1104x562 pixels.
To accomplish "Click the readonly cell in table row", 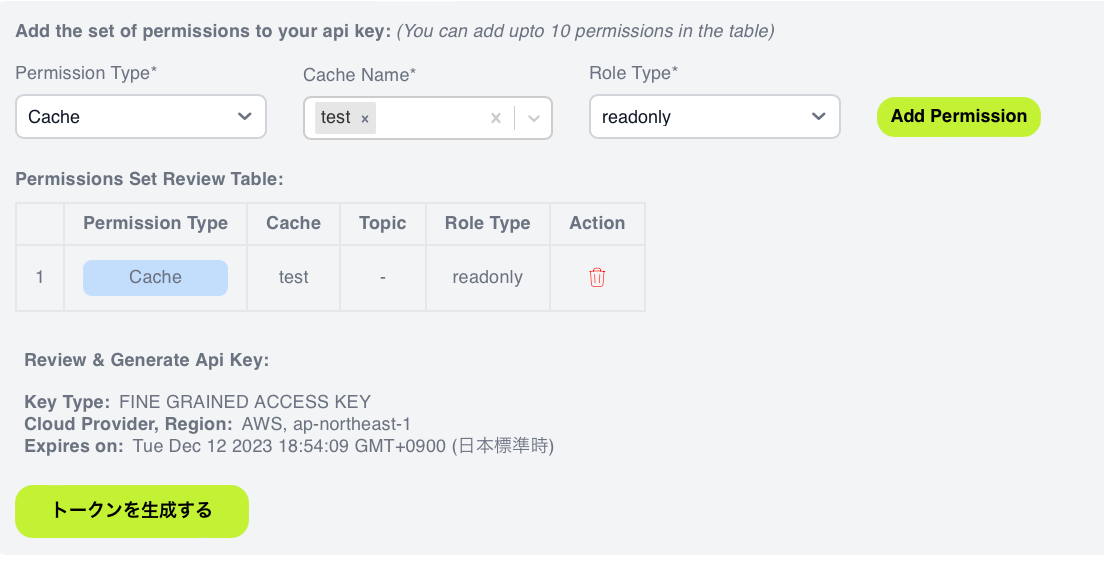I will tap(487, 277).
